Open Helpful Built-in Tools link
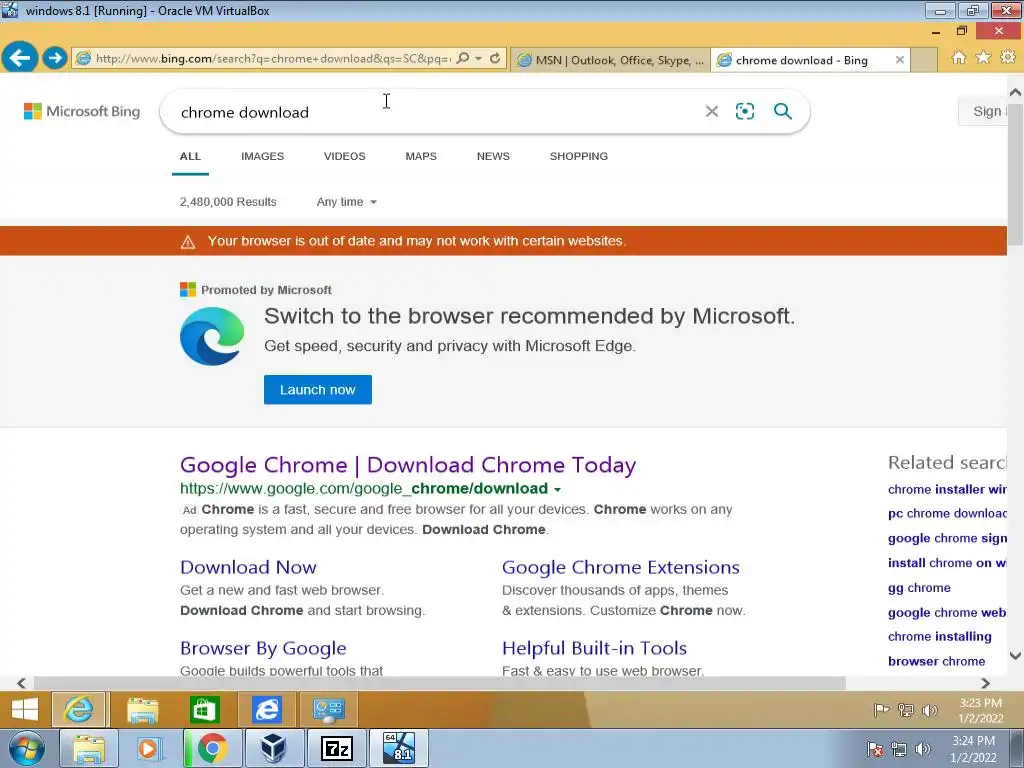Image resolution: width=1024 pixels, height=768 pixels. pyautogui.click(x=594, y=648)
